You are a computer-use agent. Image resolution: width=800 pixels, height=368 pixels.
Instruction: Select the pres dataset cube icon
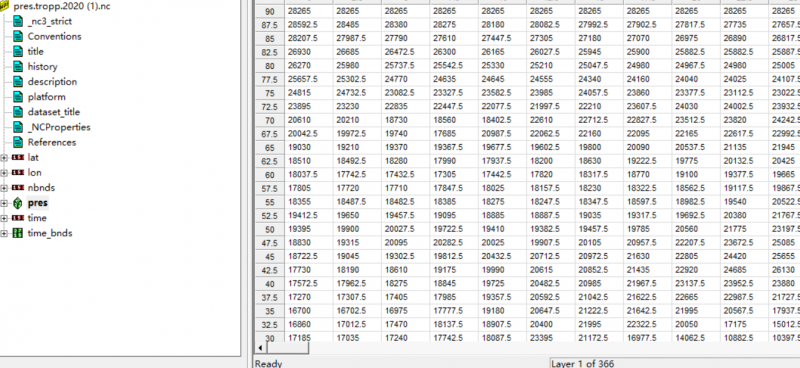[x=18, y=203]
